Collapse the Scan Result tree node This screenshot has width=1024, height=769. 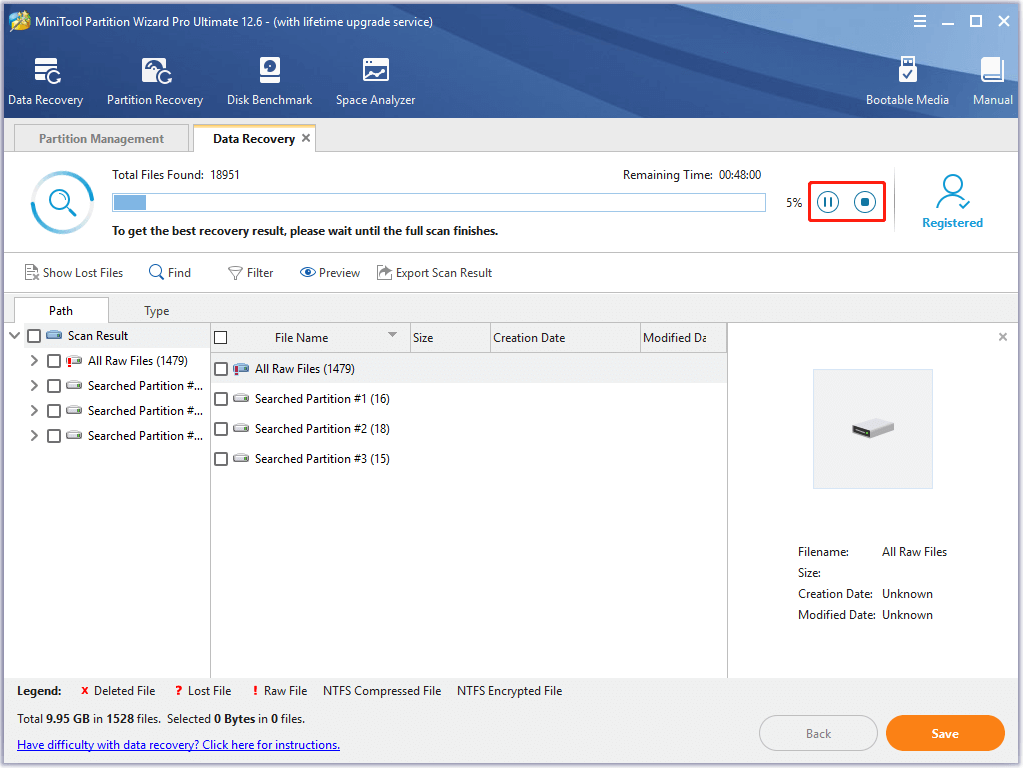tap(14, 336)
